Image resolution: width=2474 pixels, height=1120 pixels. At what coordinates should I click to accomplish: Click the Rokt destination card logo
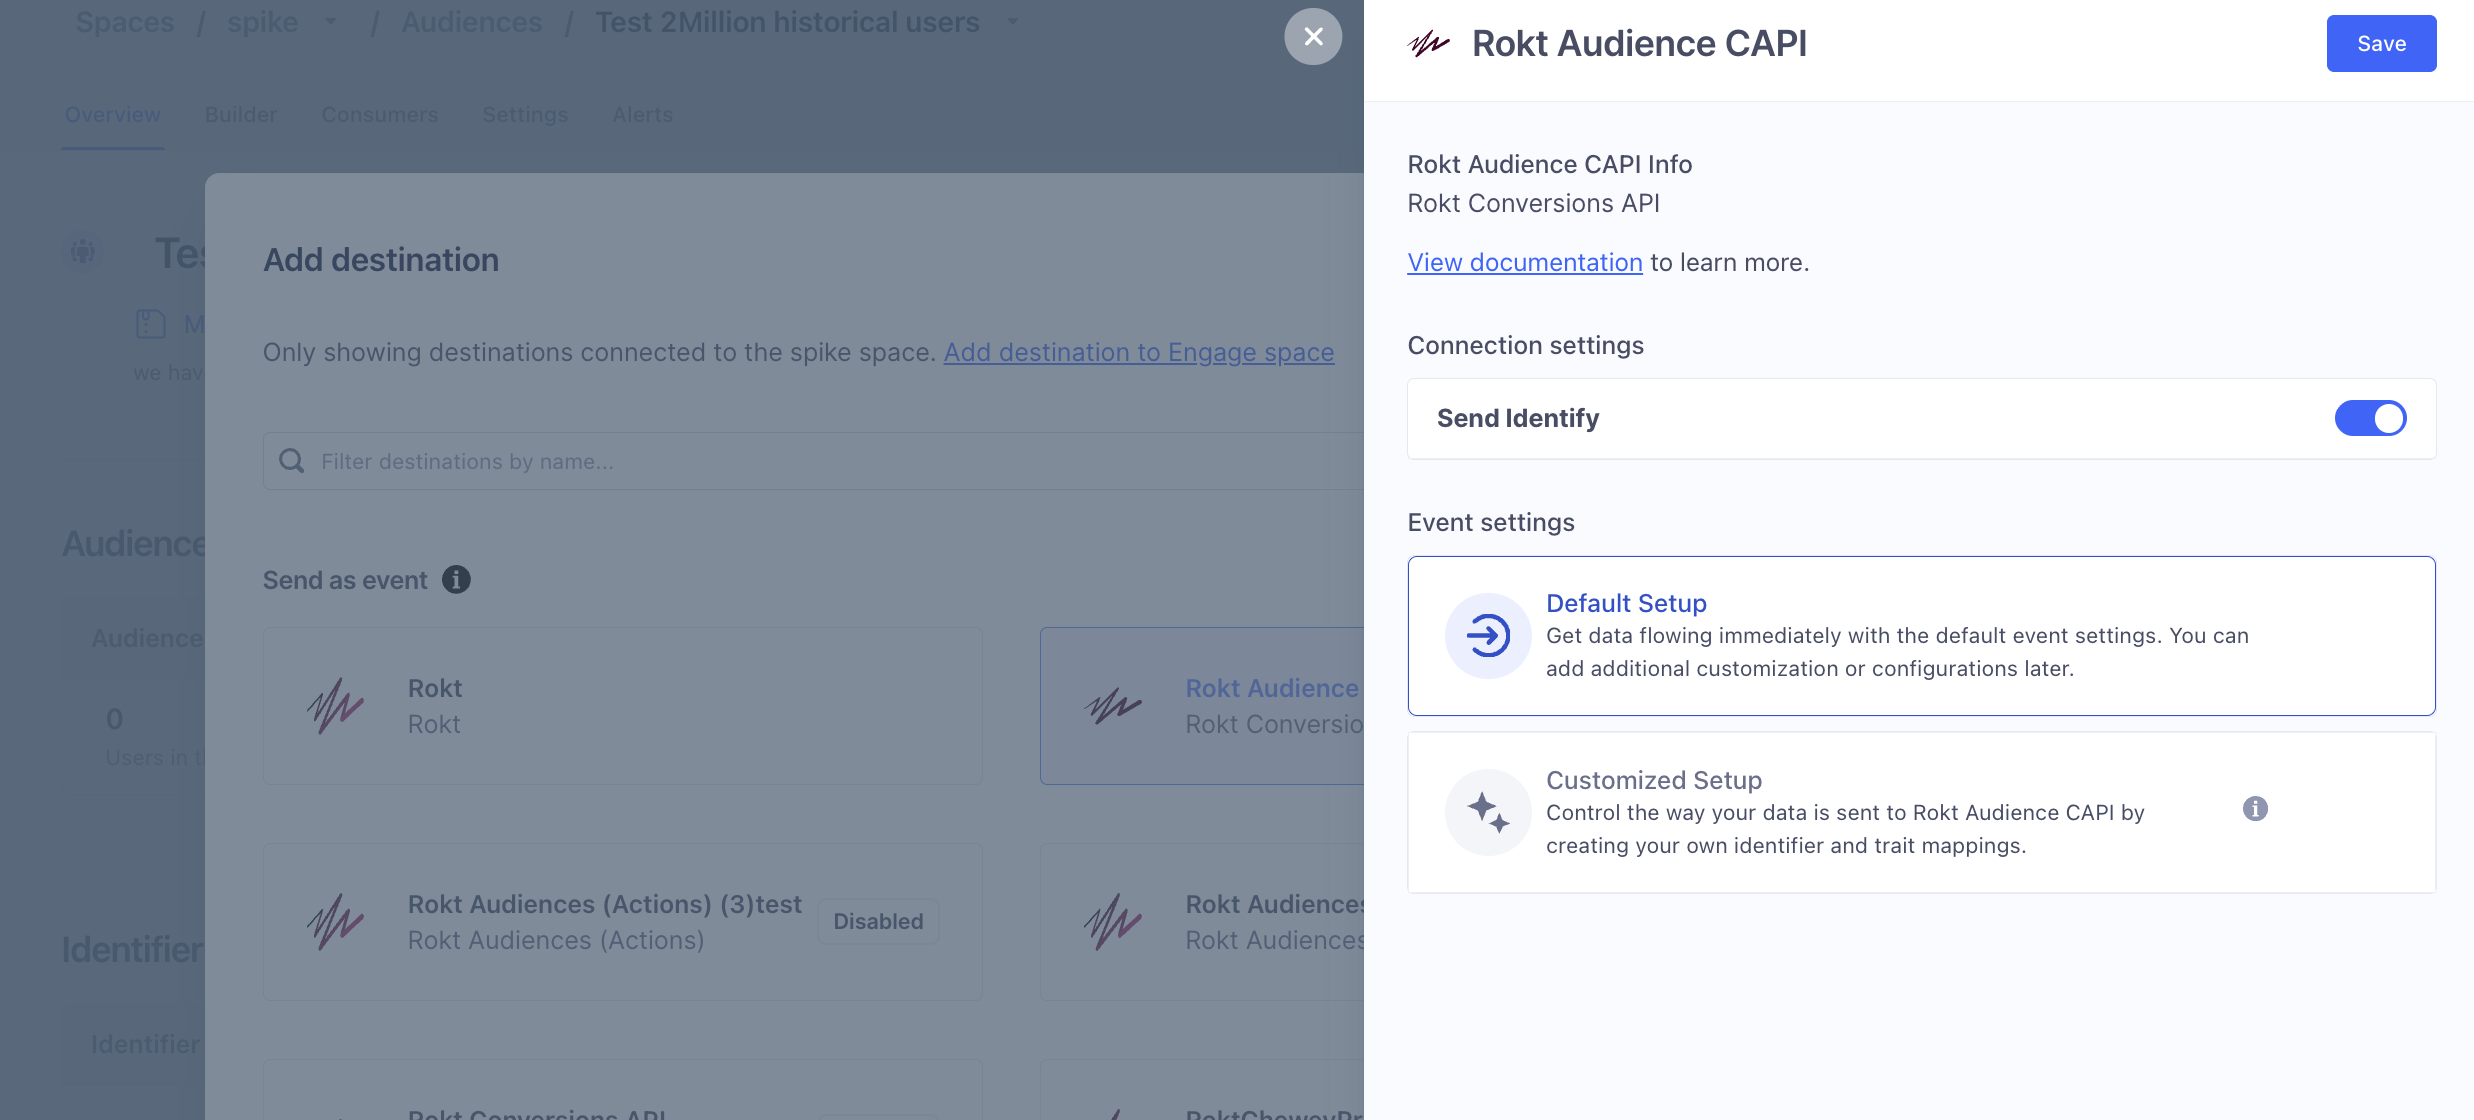[x=335, y=706]
